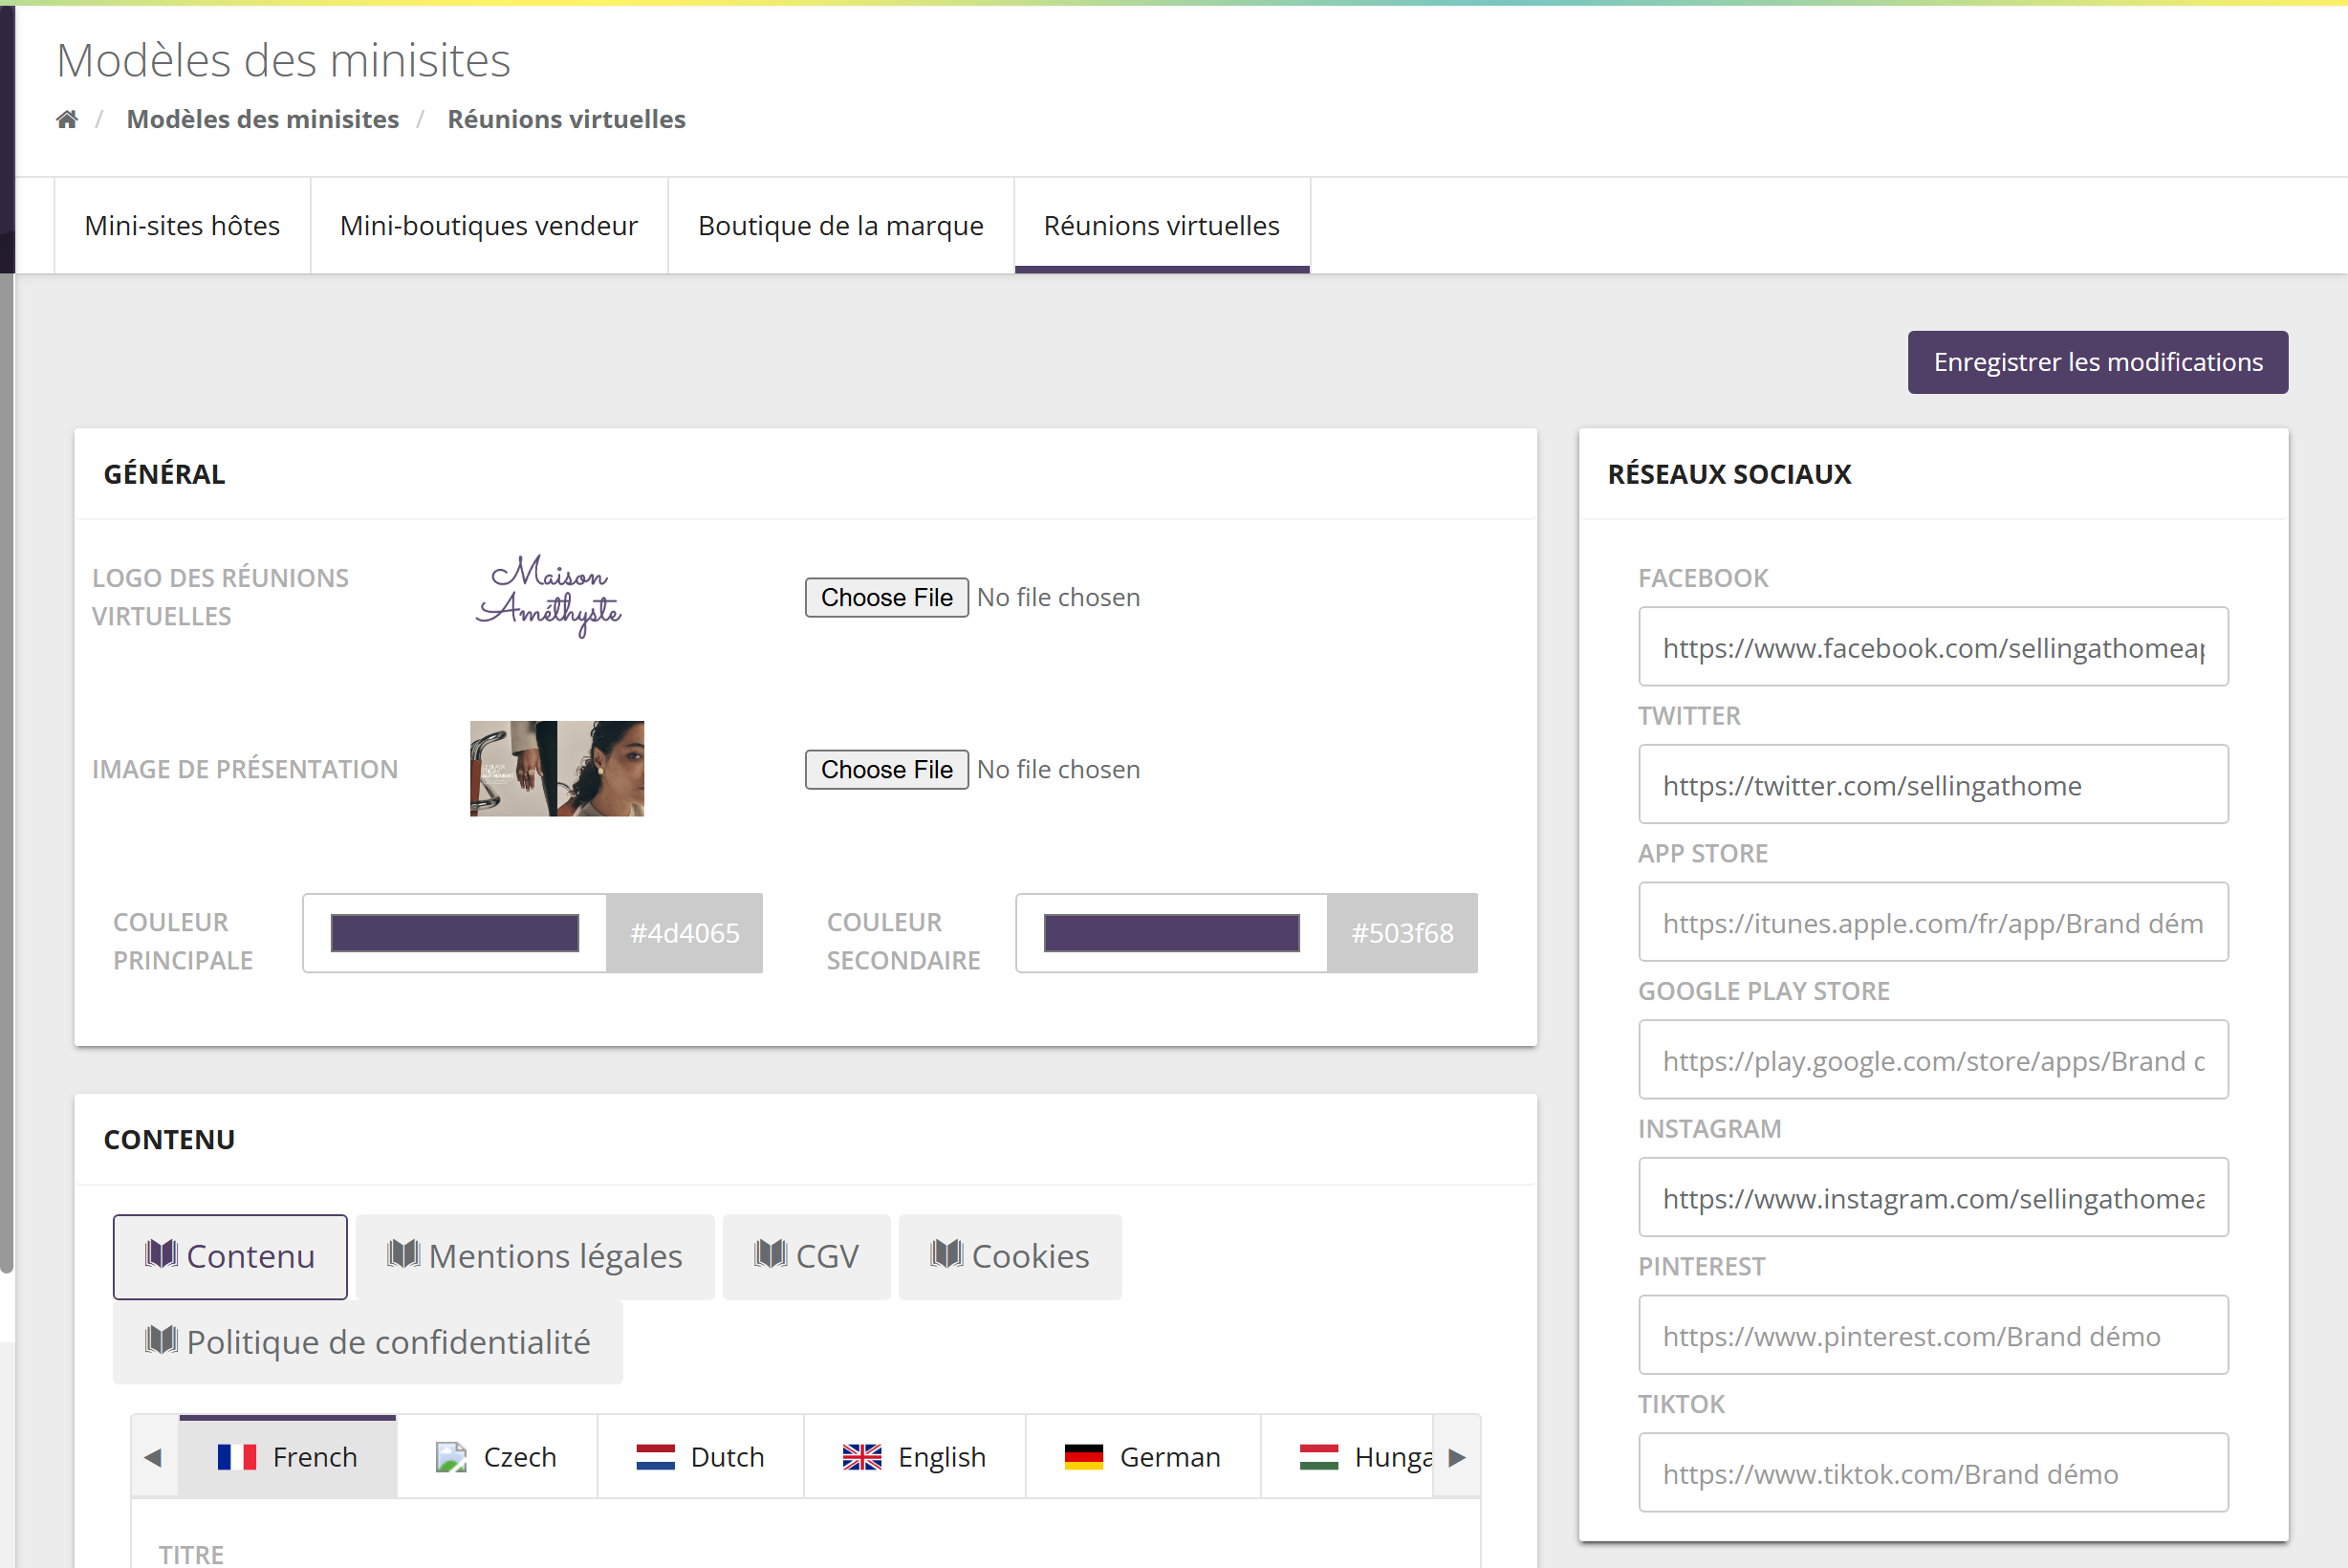This screenshot has width=2348, height=1568.
Task: Open the secondary color picker swatch
Action: [x=1172, y=933]
